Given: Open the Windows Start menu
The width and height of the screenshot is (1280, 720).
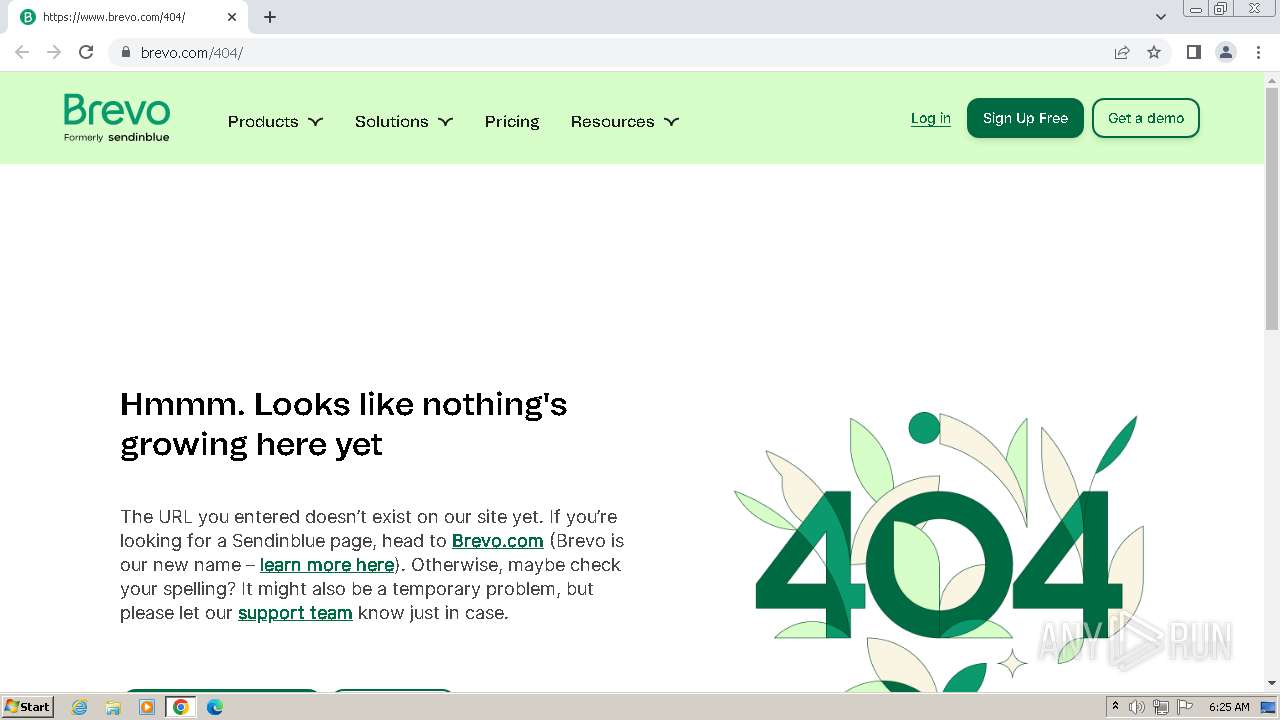Looking at the screenshot, I should coord(28,706).
